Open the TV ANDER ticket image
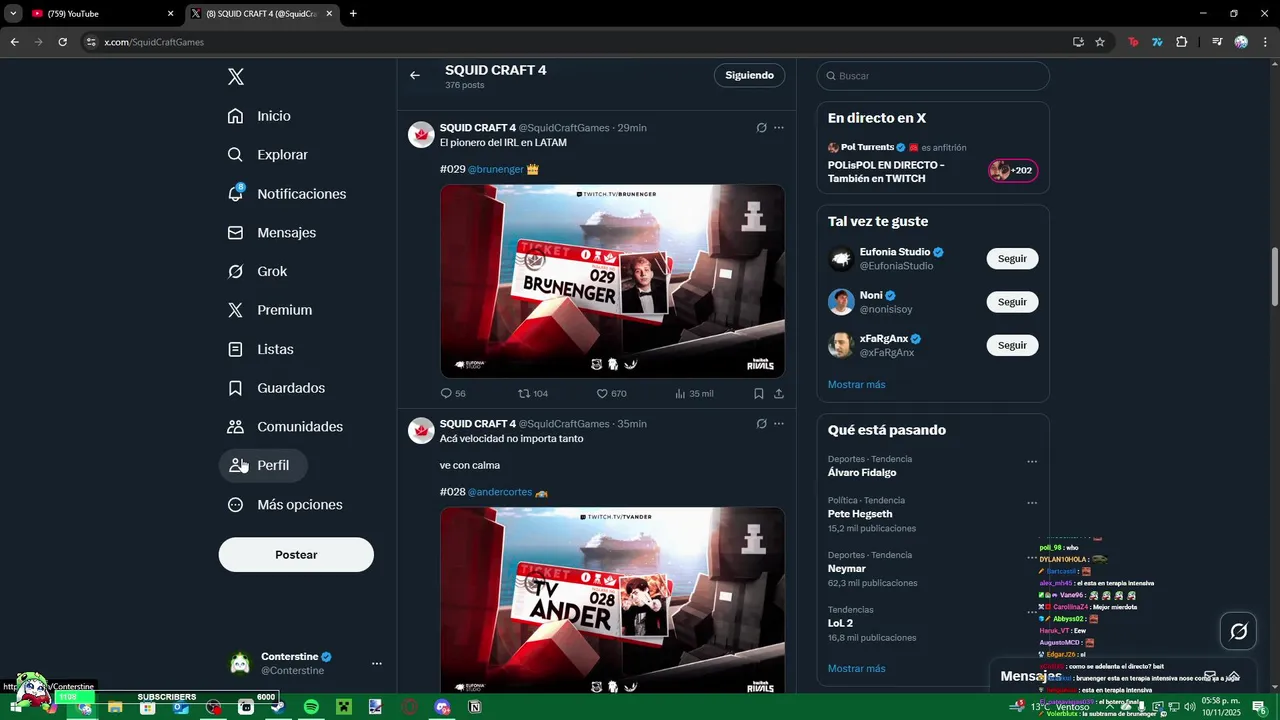 click(612, 600)
